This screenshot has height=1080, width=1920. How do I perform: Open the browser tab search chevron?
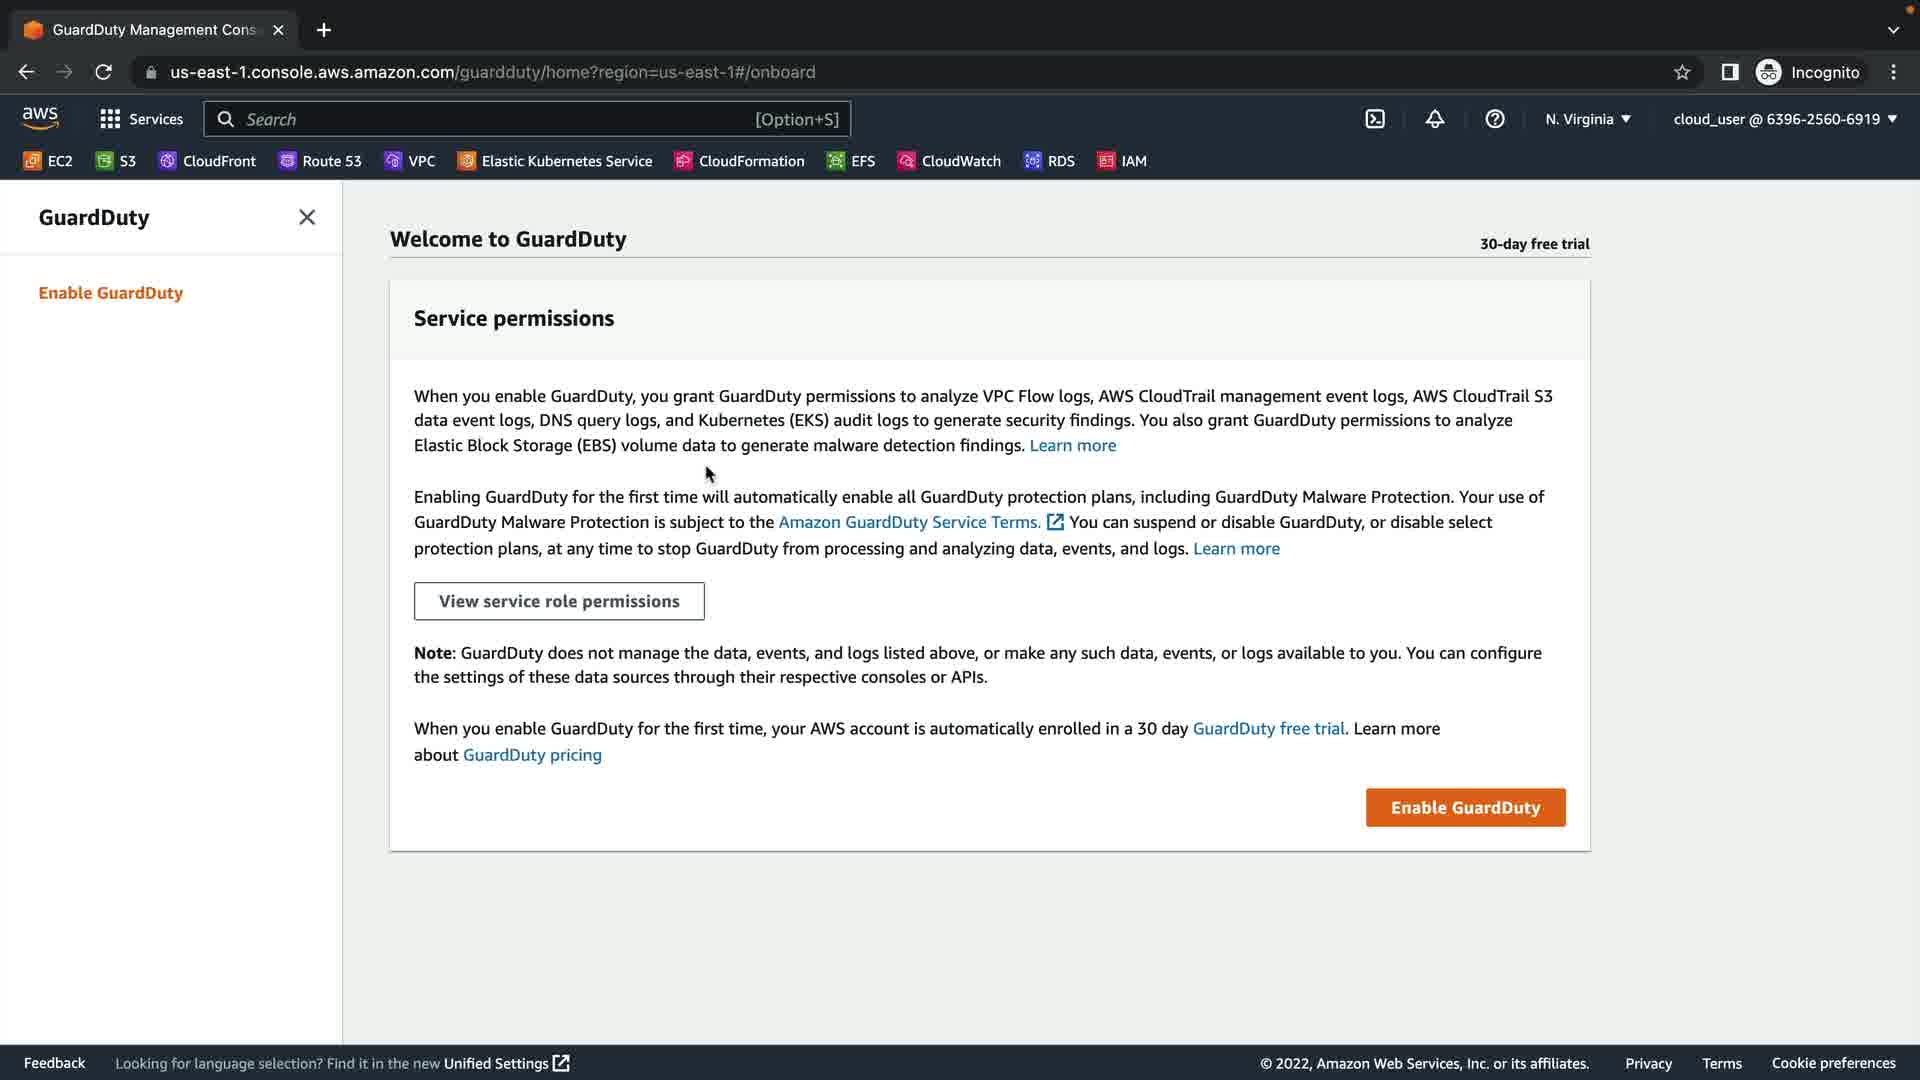pyautogui.click(x=1893, y=30)
